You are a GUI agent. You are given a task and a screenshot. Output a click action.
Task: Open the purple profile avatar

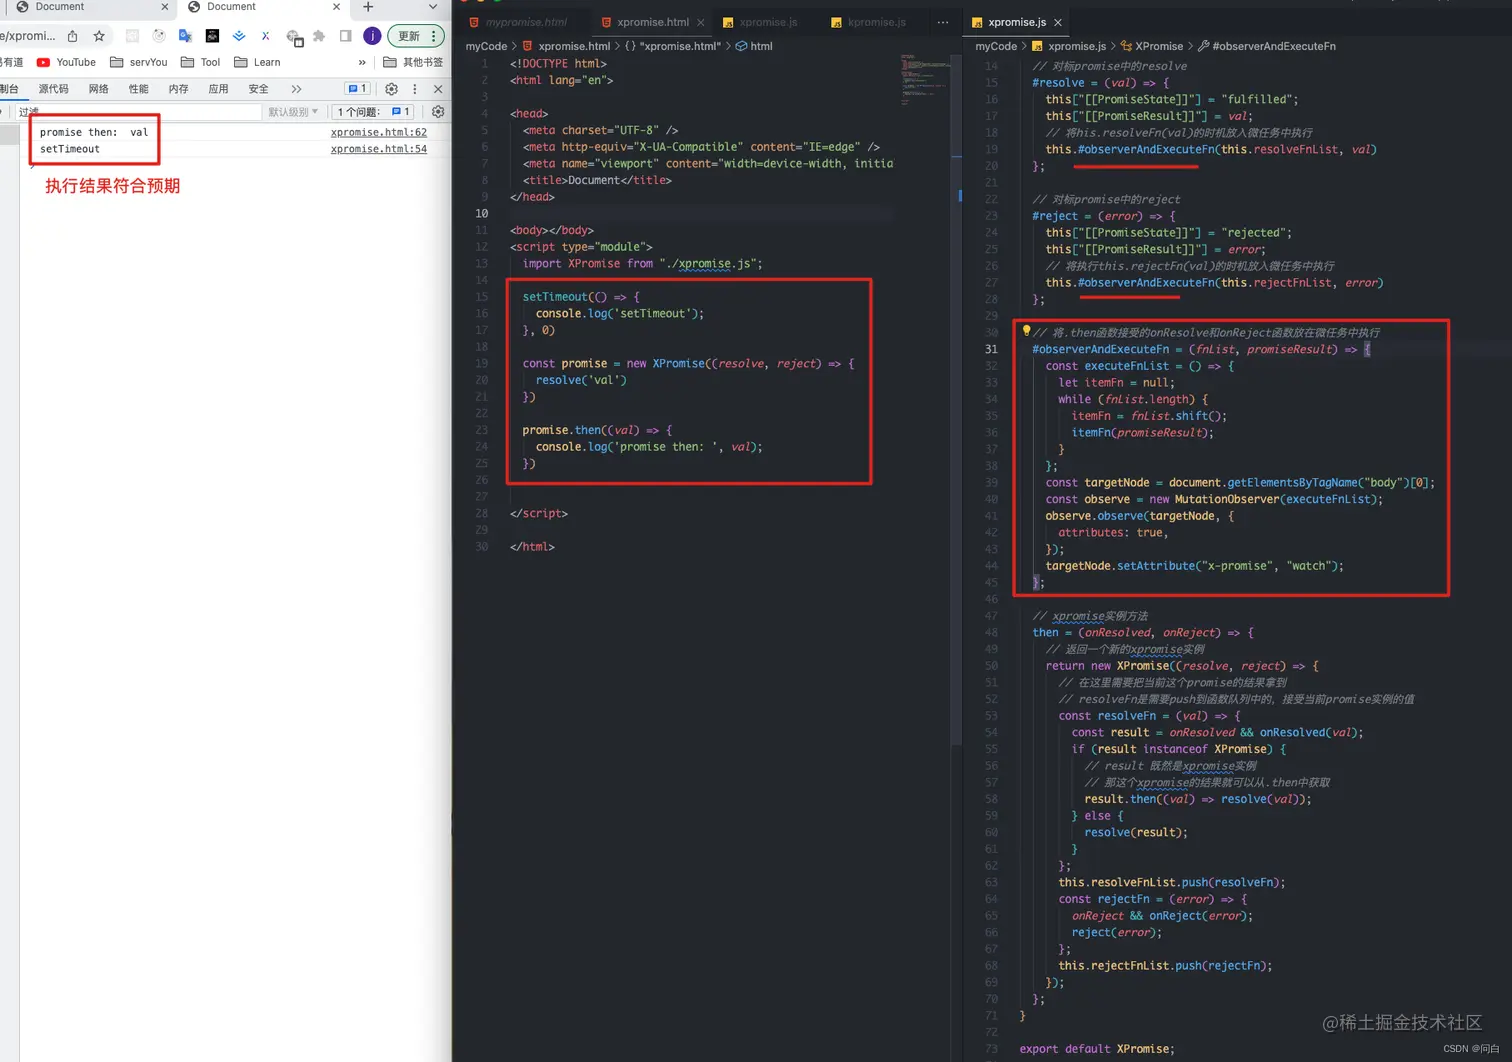(x=372, y=36)
